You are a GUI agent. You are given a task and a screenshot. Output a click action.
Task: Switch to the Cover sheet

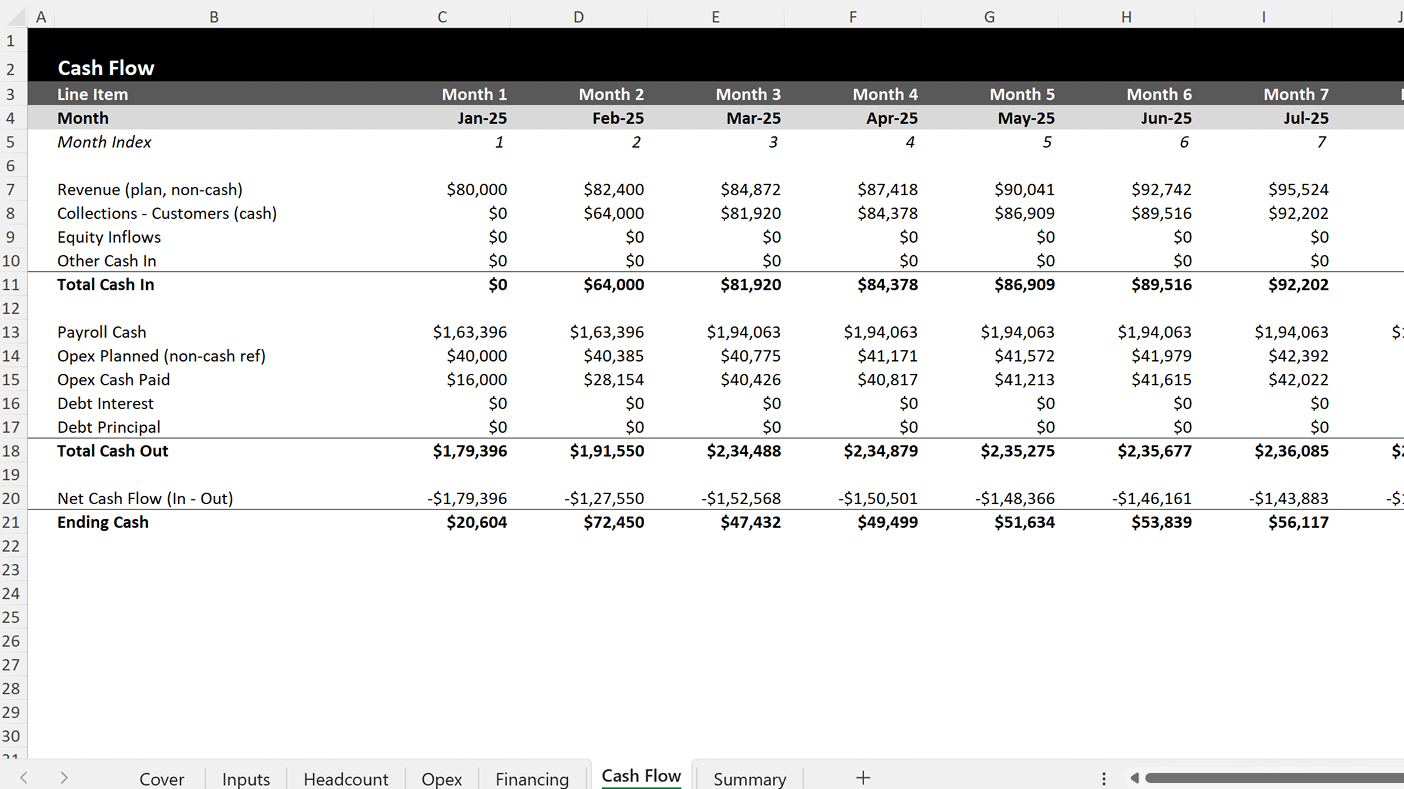pos(161,778)
